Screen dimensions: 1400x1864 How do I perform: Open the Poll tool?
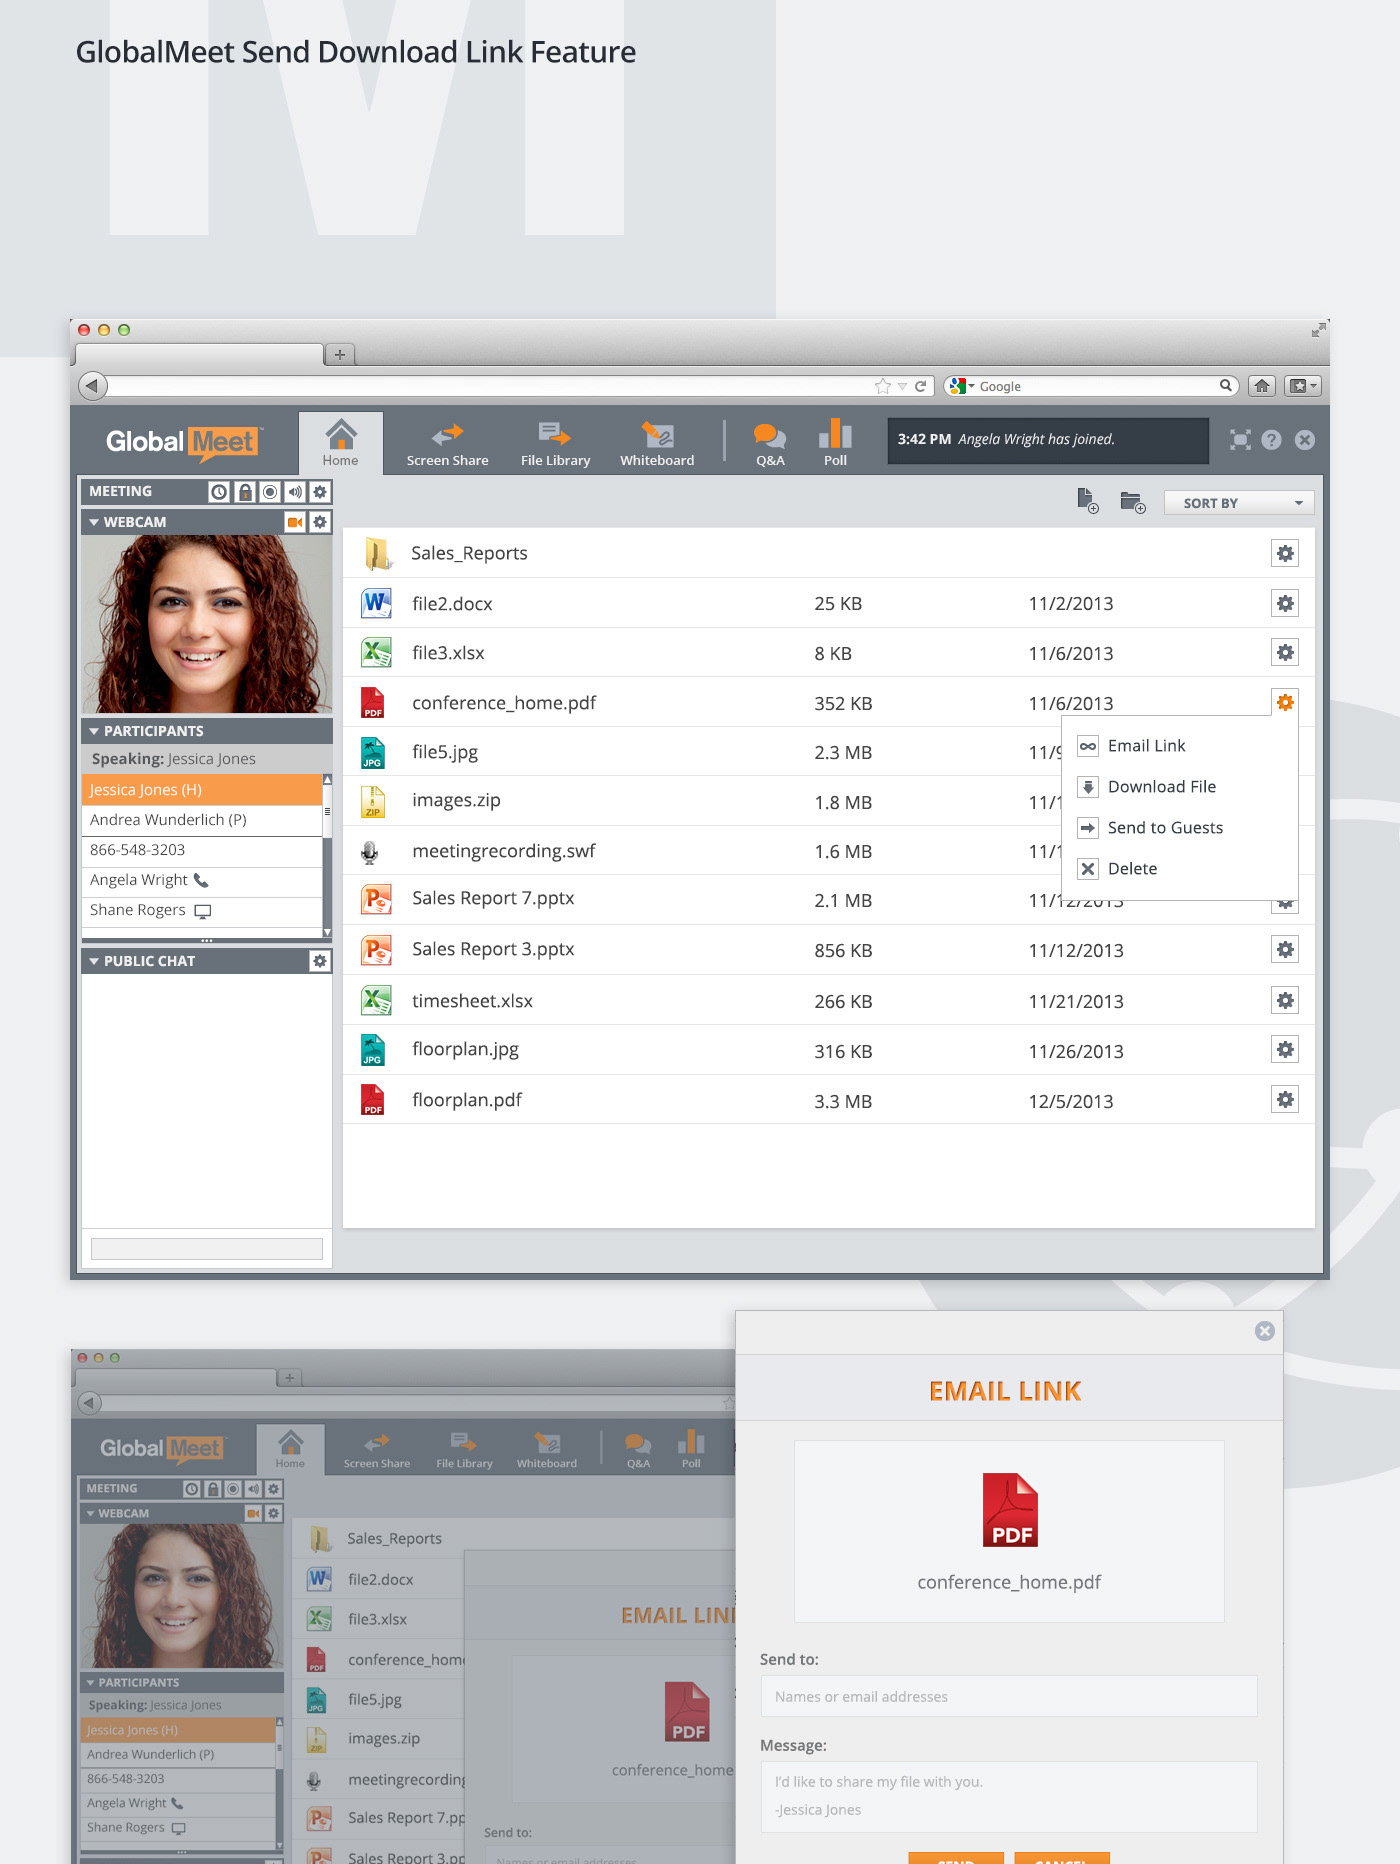pyautogui.click(x=835, y=444)
